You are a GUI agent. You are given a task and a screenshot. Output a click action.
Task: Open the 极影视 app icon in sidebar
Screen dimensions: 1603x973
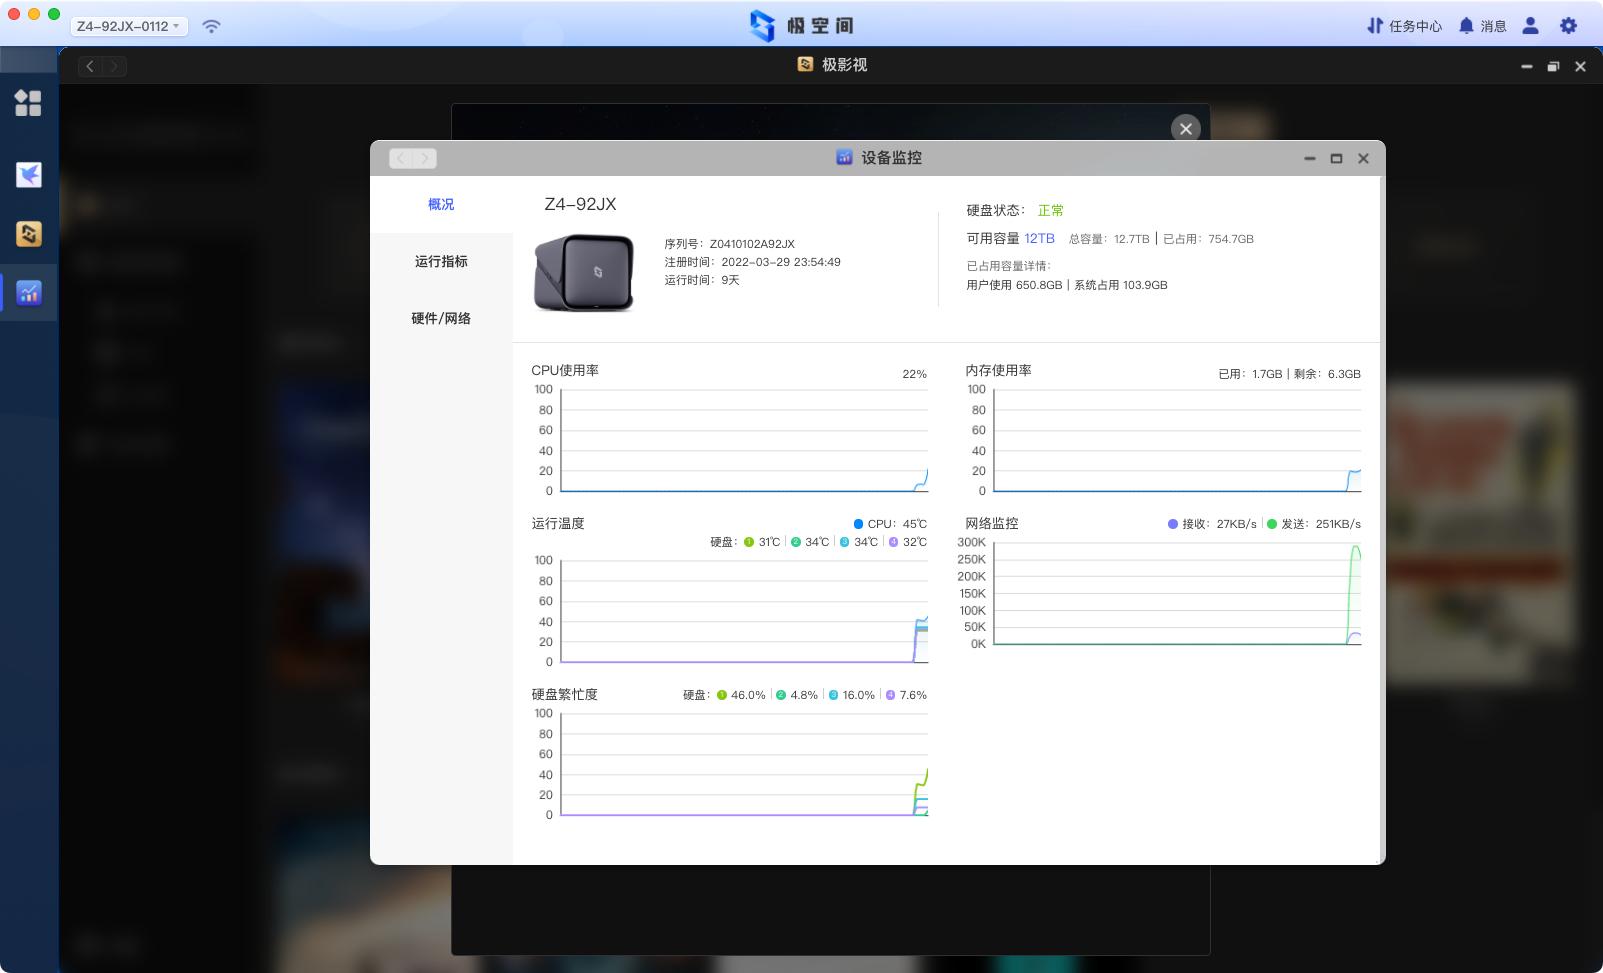[x=28, y=233]
